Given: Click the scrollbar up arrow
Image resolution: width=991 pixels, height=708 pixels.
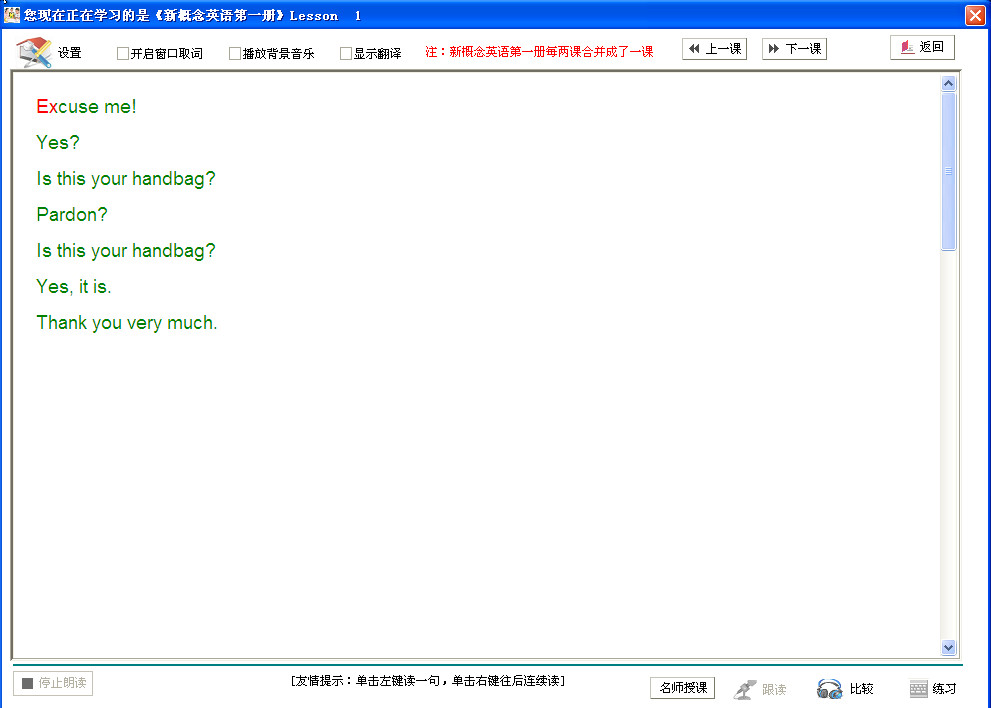Looking at the screenshot, I should coord(948,83).
